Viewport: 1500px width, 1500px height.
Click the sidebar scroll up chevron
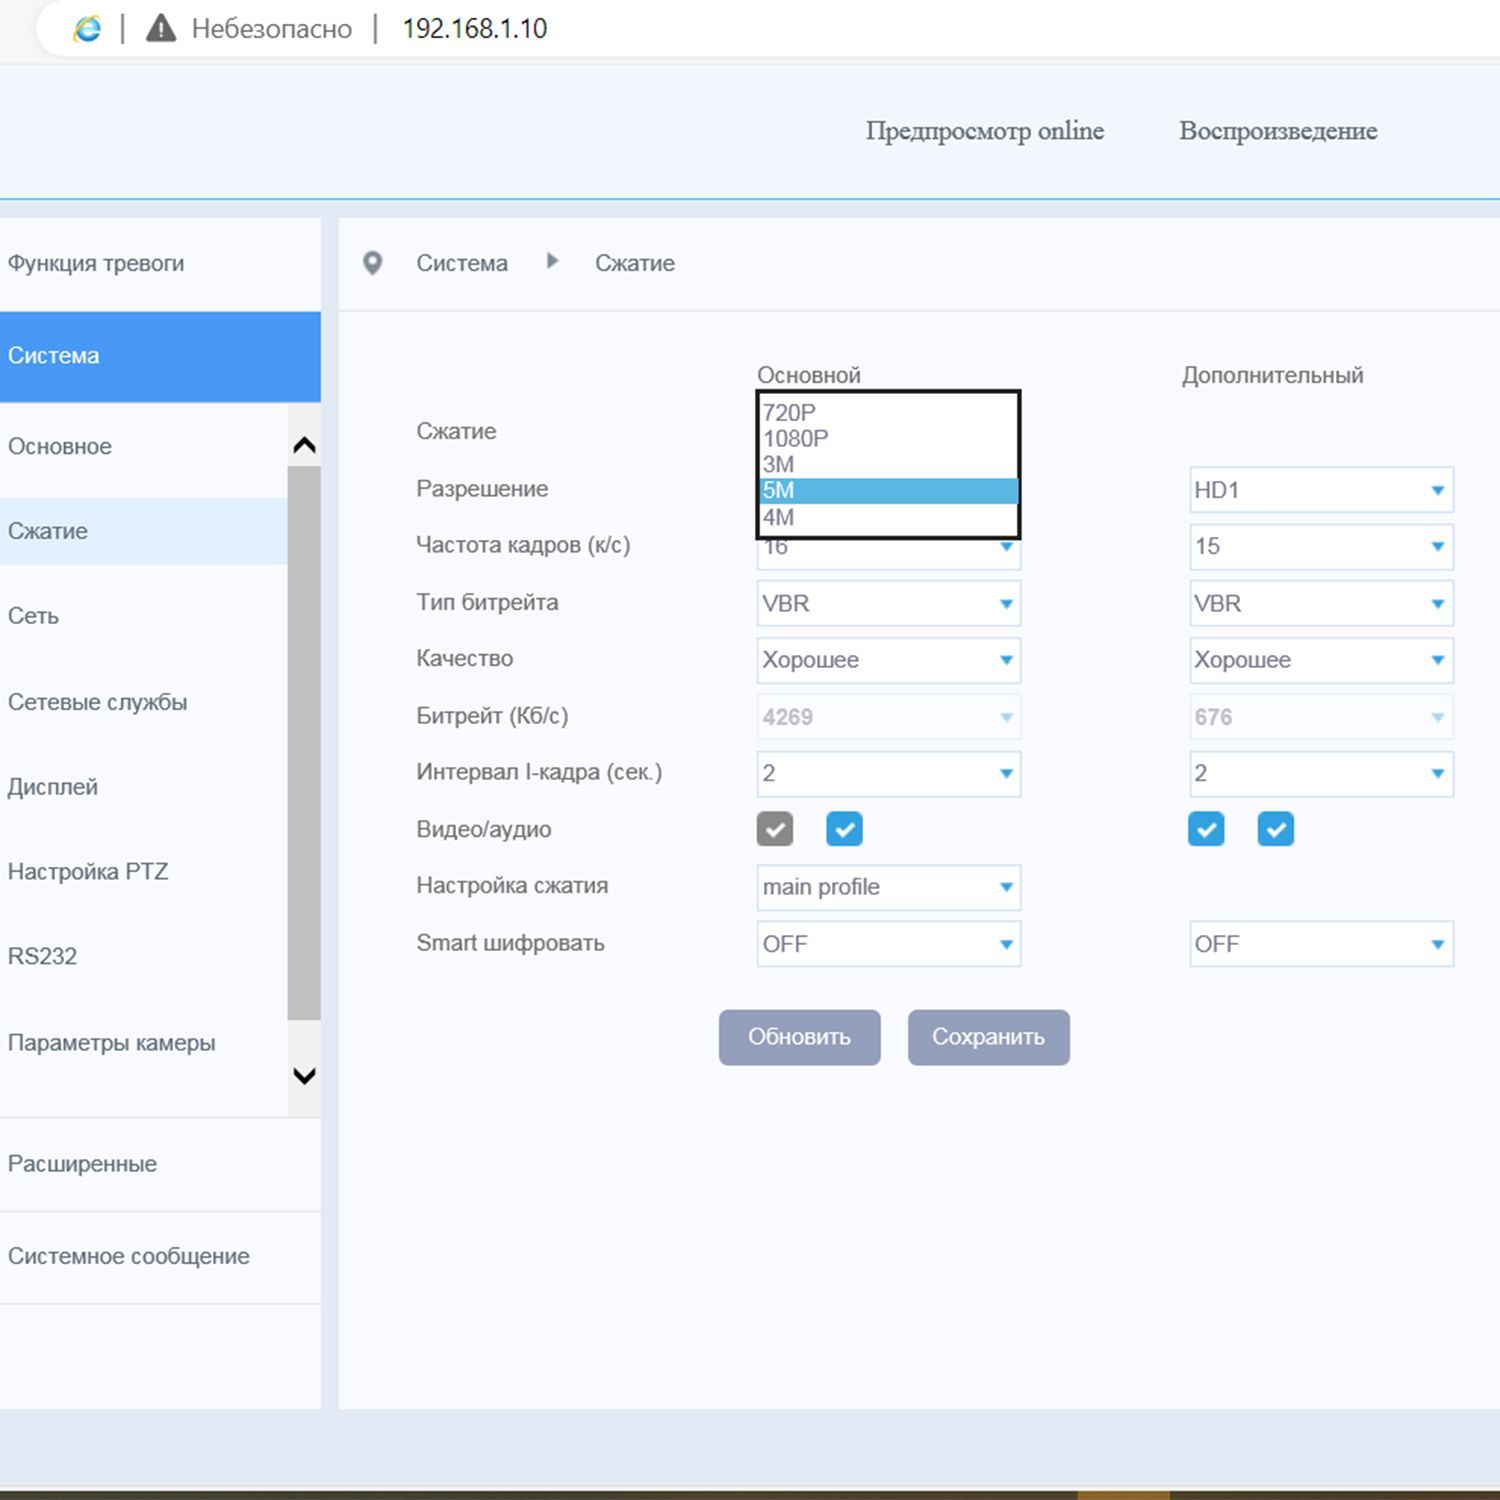click(x=304, y=445)
